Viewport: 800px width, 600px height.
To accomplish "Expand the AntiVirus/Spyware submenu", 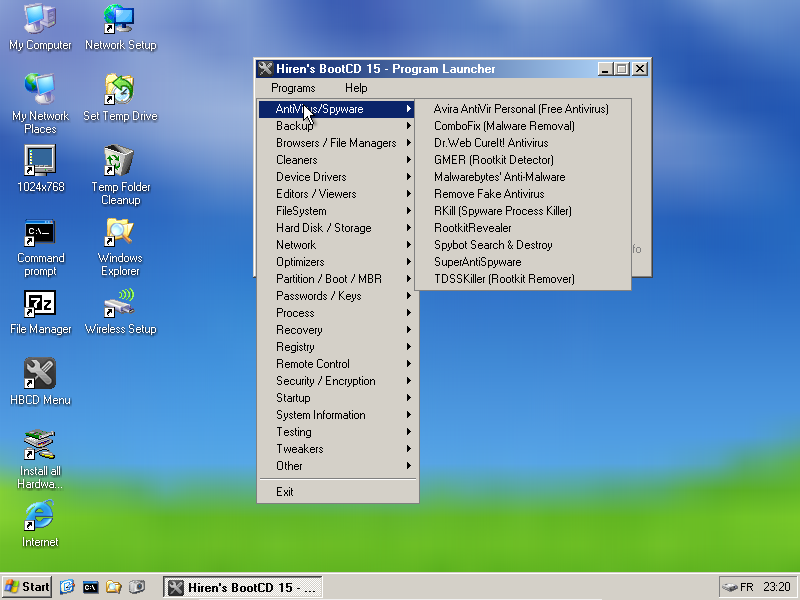I will 337,109.
